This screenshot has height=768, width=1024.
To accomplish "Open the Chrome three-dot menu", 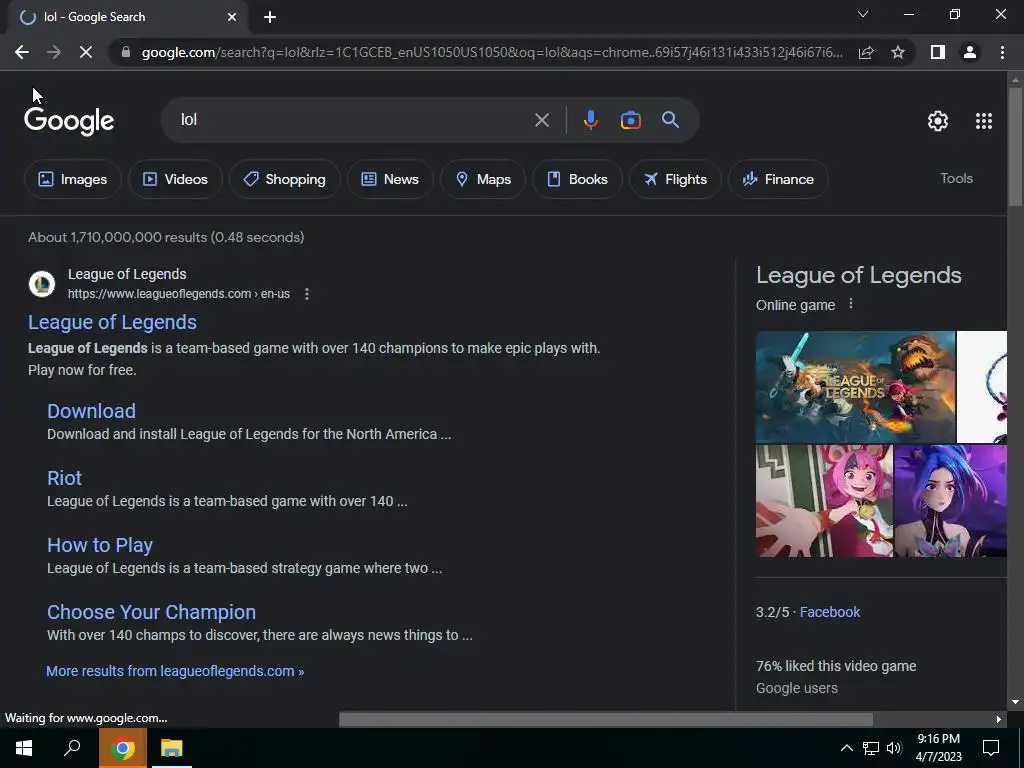I will click(x=1002, y=52).
